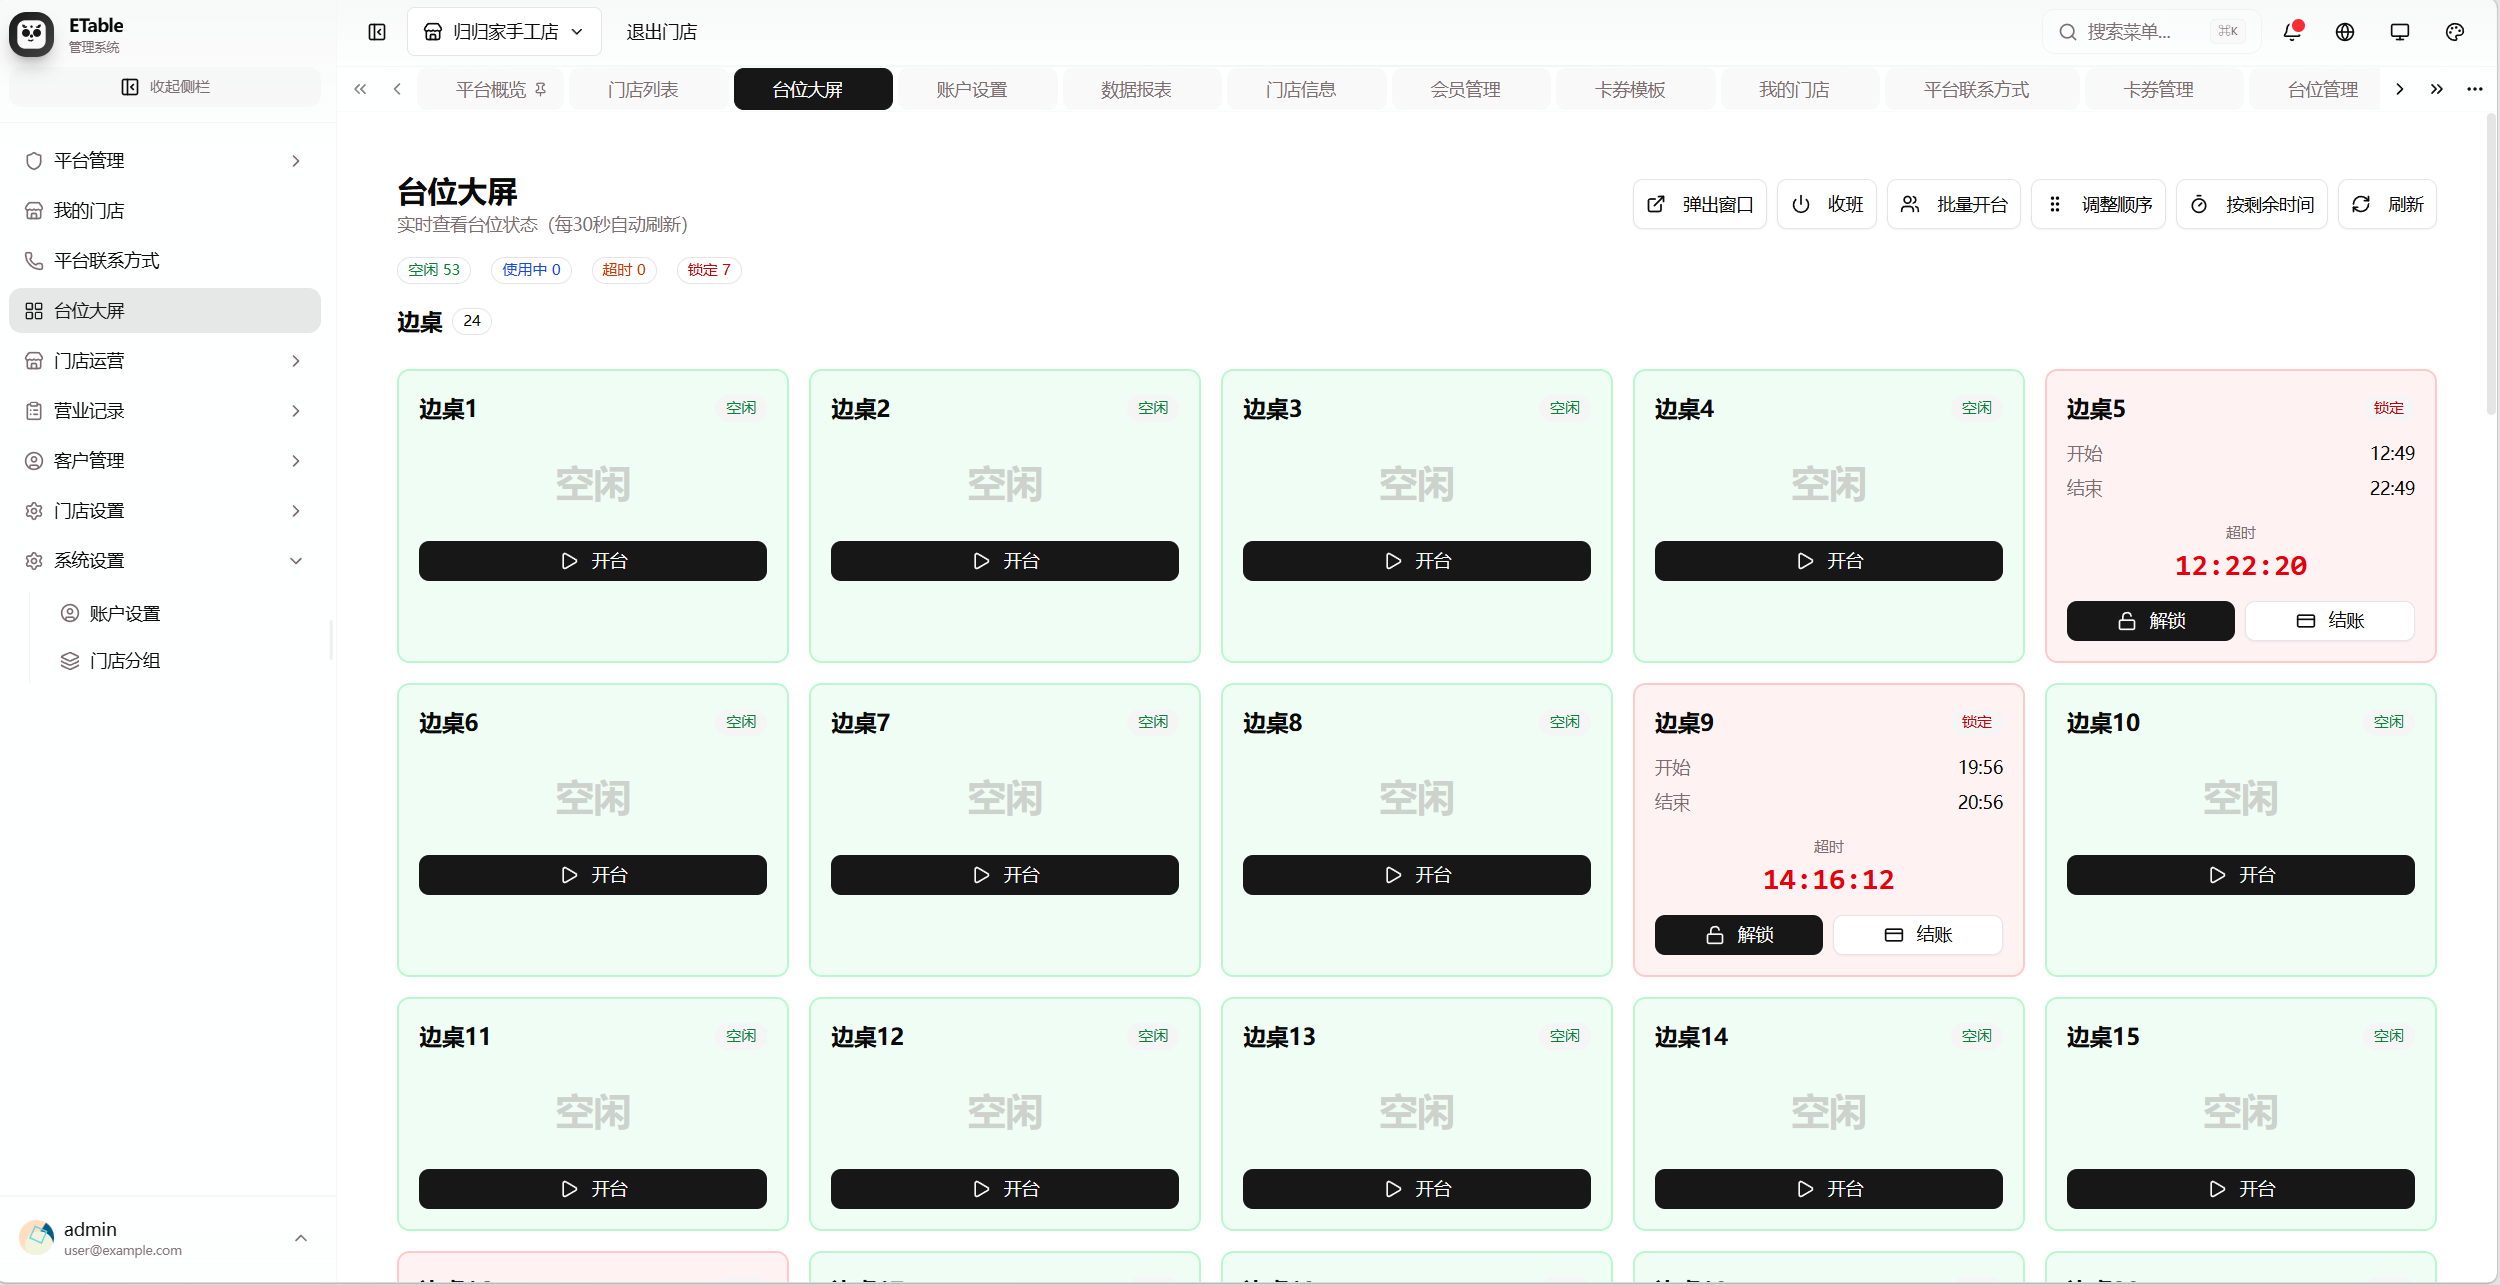Toggle 按剩余时间 sorting button

click(x=2252, y=204)
